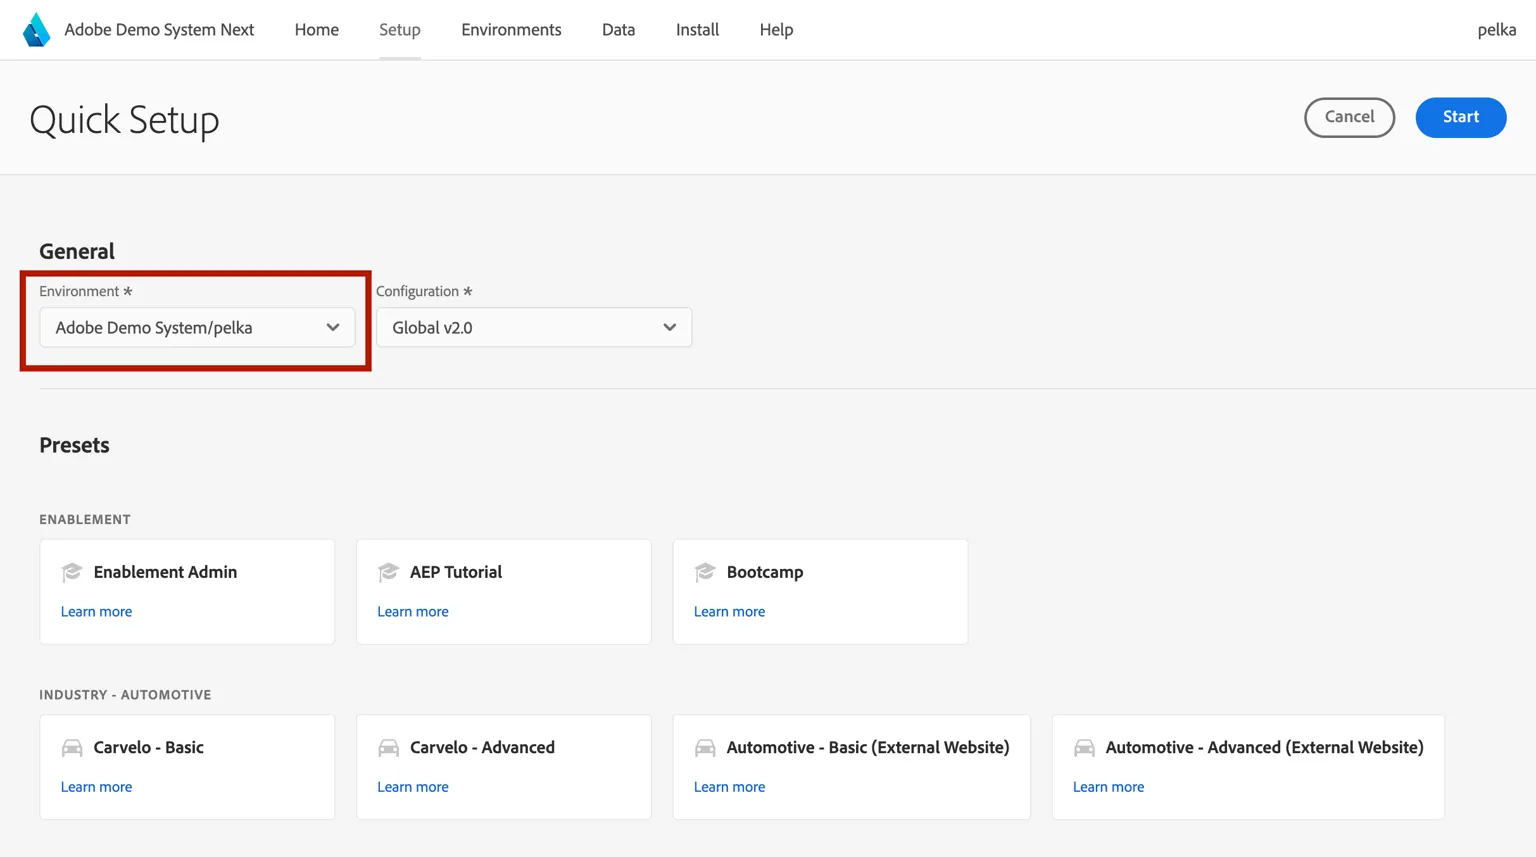The height and width of the screenshot is (857, 1536).
Task: Click the AEP Tutorial graduation cap icon
Action: 388,572
